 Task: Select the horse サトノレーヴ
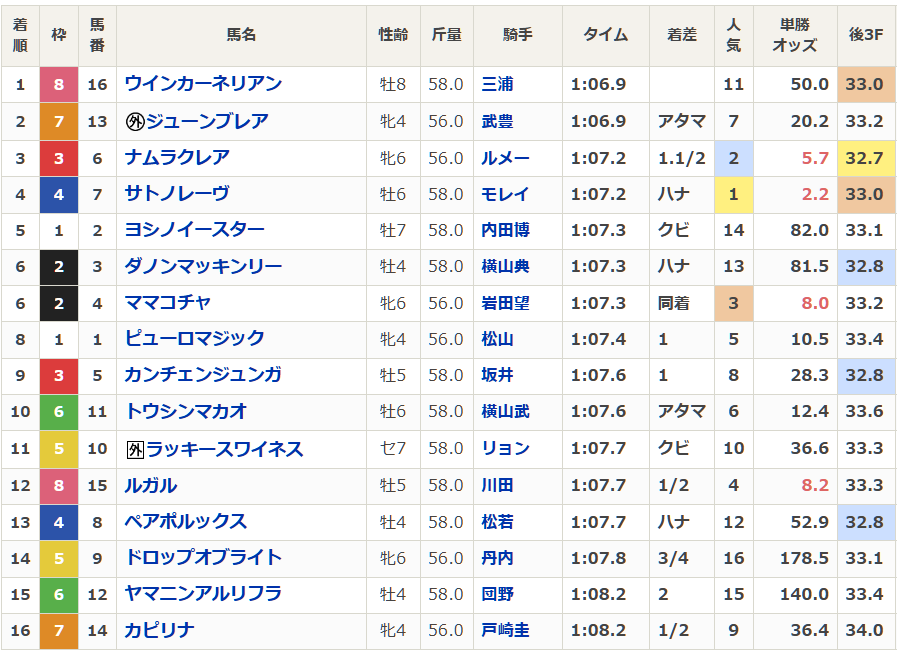point(177,194)
